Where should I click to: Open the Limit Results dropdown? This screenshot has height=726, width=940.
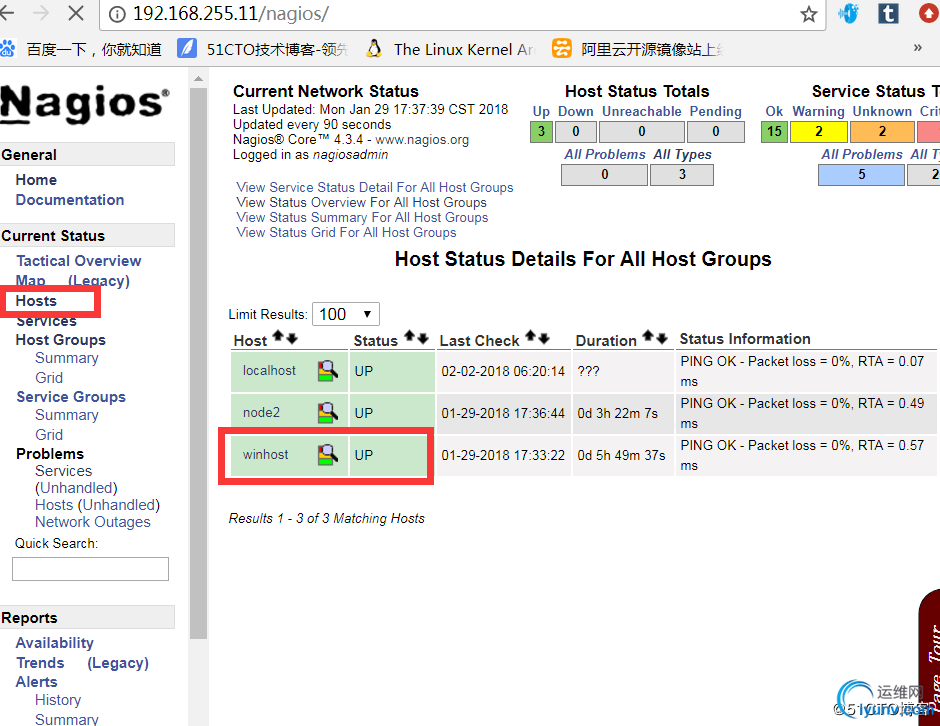[x=346, y=314]
